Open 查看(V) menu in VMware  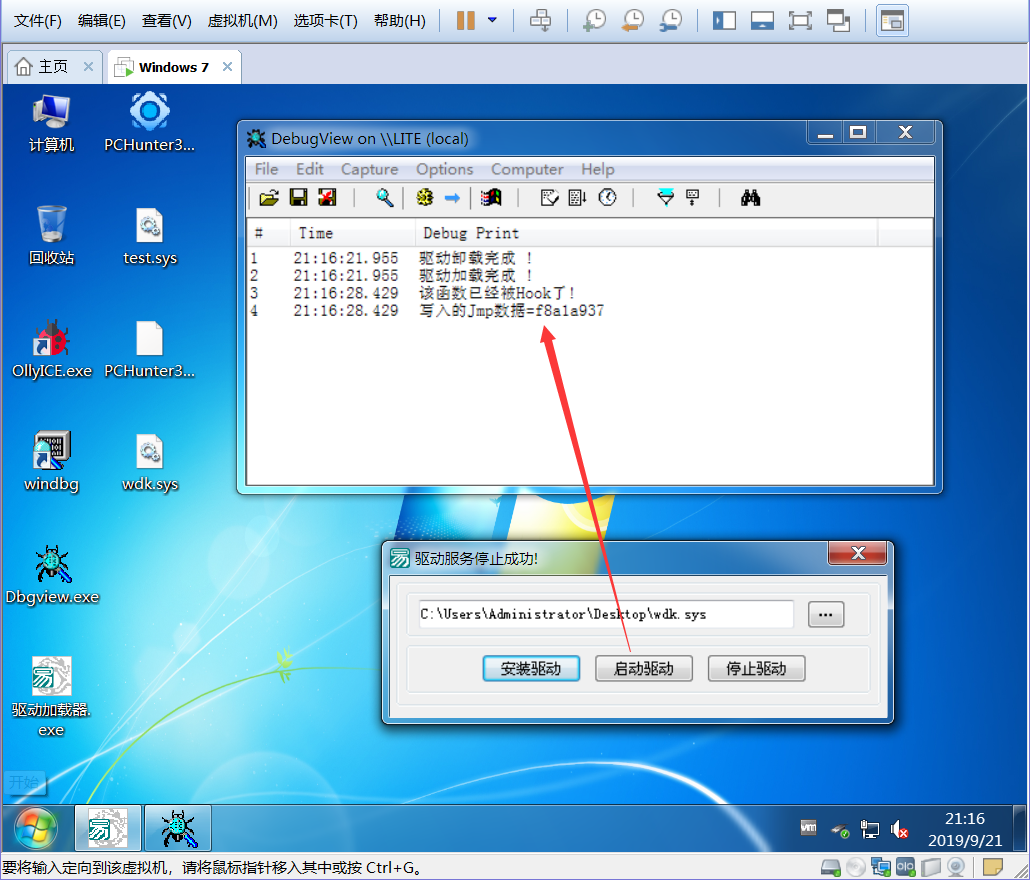pyautogui.click(x=166, y=21)
